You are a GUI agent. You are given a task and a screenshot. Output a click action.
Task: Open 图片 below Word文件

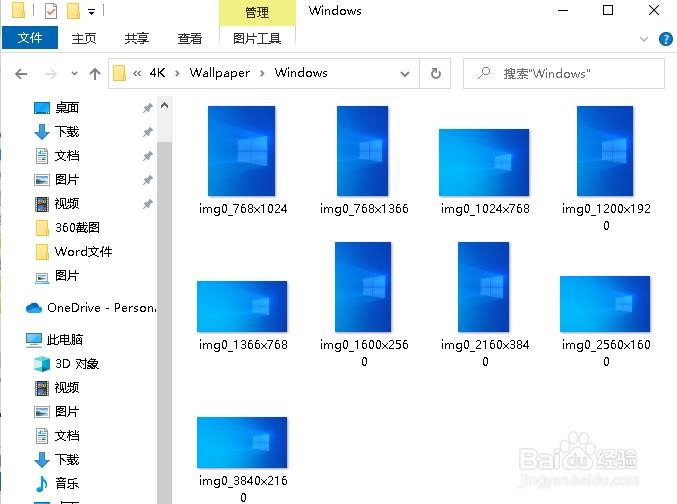pyautogui.click(x=67, y=276)
